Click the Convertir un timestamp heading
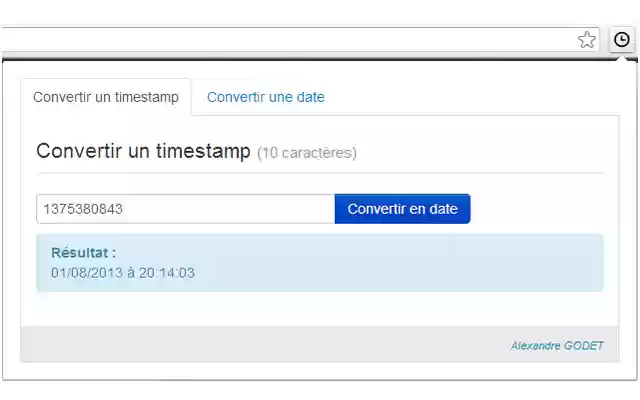This screenshot has height=400, width=640. 143,151
